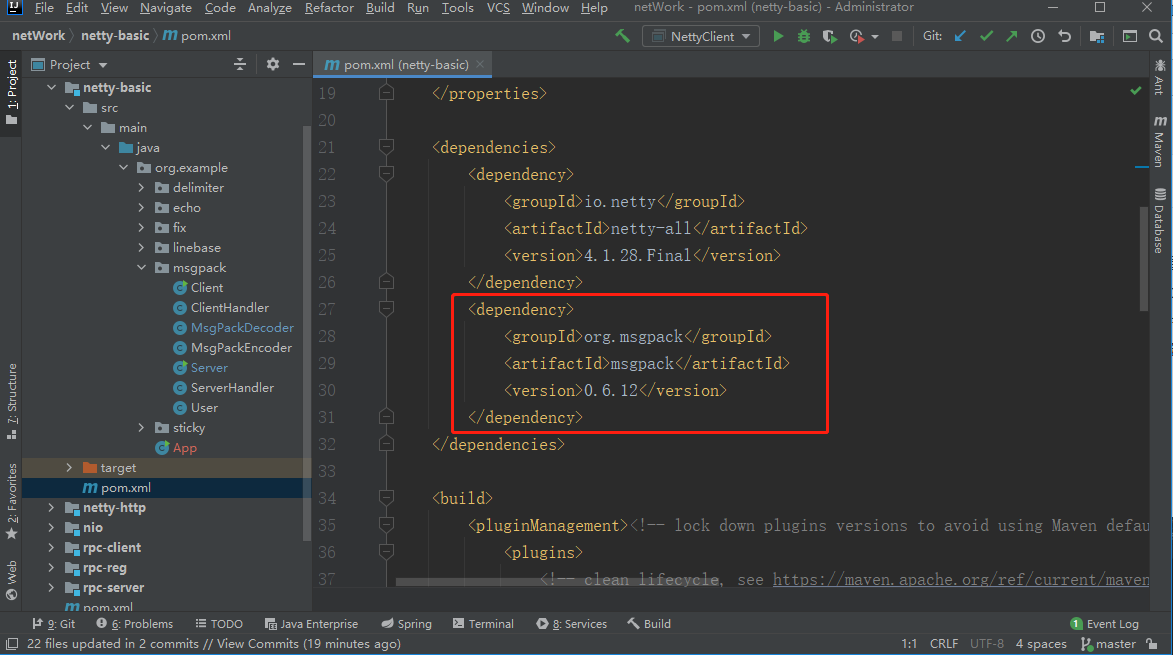Open the VCS menu
1173x655 pixels.
click(498, 7)
